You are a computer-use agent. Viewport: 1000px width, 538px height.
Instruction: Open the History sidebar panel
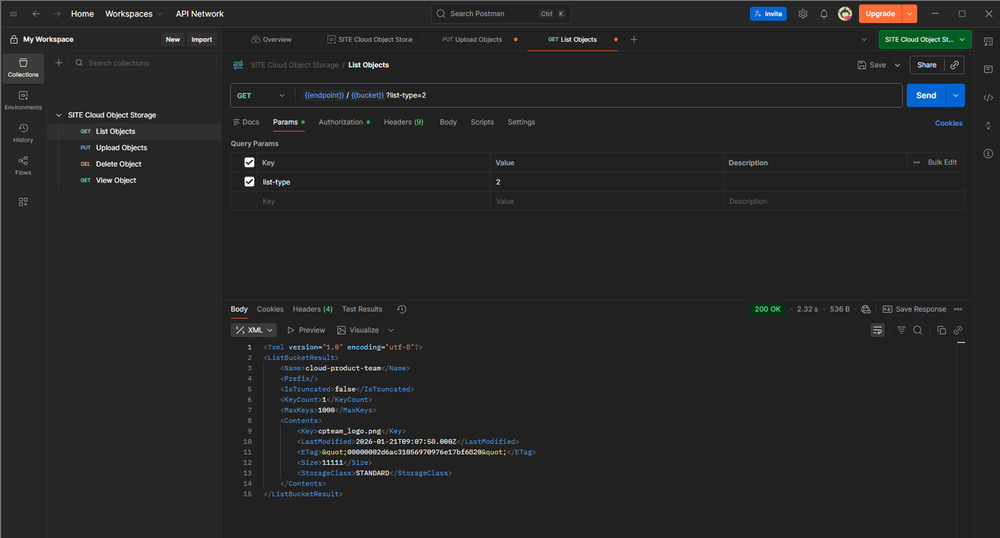[23, 133]
